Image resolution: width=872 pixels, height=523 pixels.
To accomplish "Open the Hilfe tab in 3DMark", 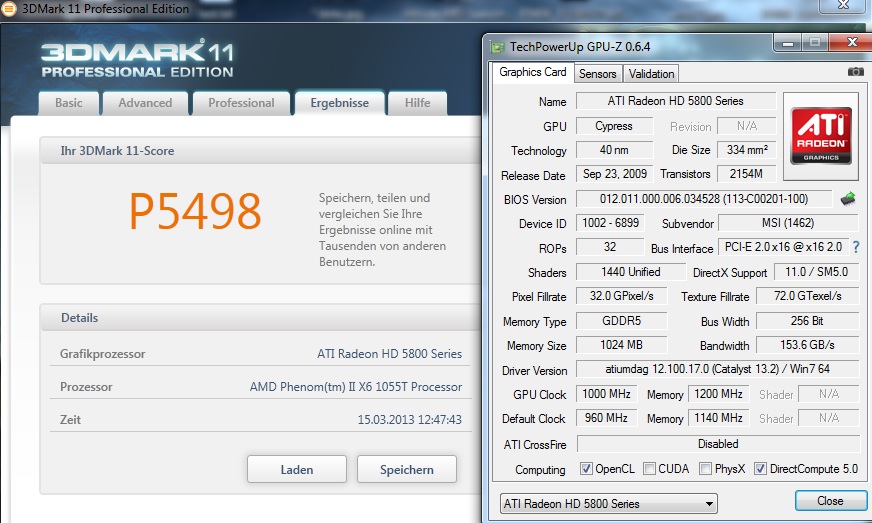I will point(417,103).
